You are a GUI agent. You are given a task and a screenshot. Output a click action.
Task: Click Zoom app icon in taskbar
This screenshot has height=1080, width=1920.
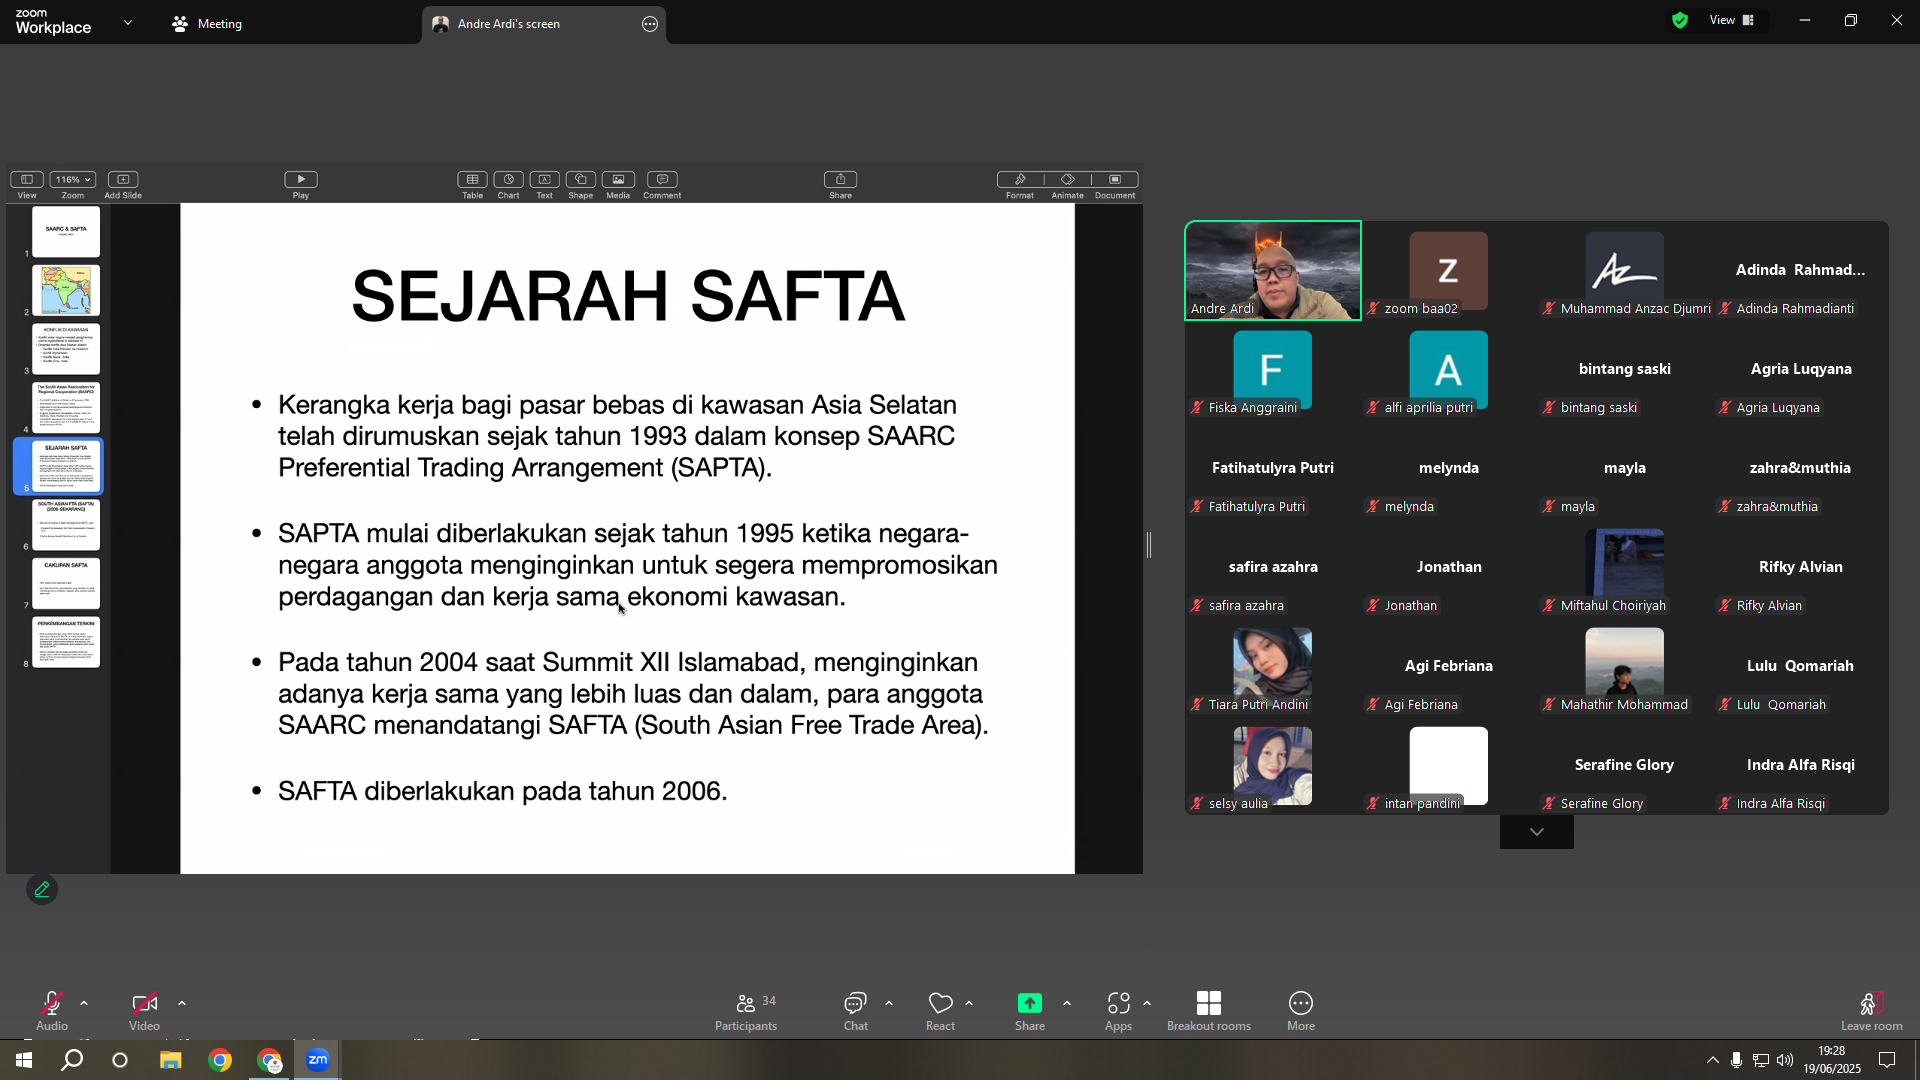pyautogui.click(x=318, y=1060)
